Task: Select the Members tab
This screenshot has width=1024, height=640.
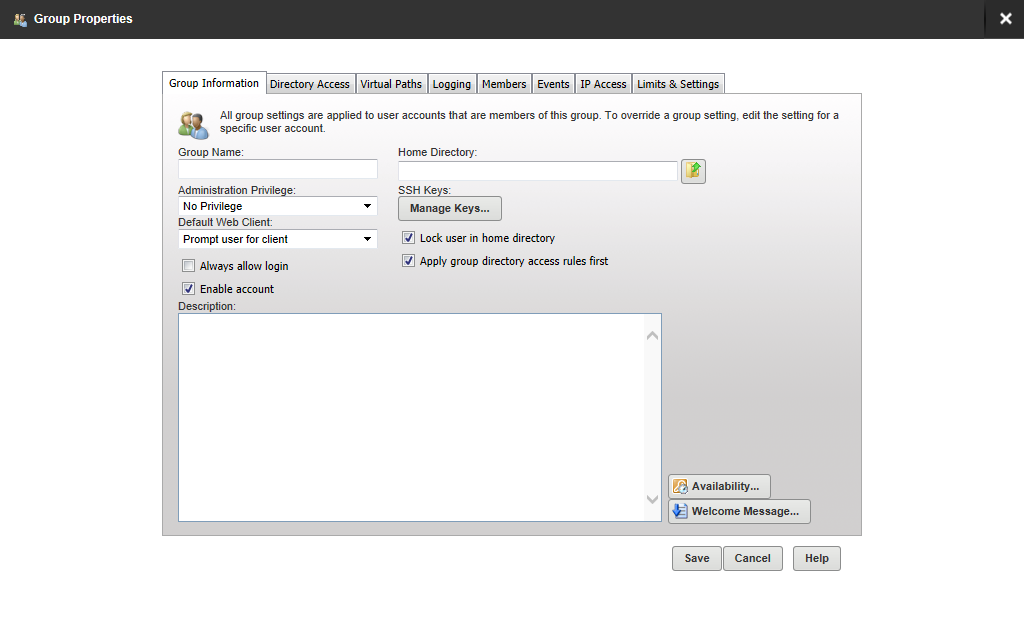Action: coord(504,84)
